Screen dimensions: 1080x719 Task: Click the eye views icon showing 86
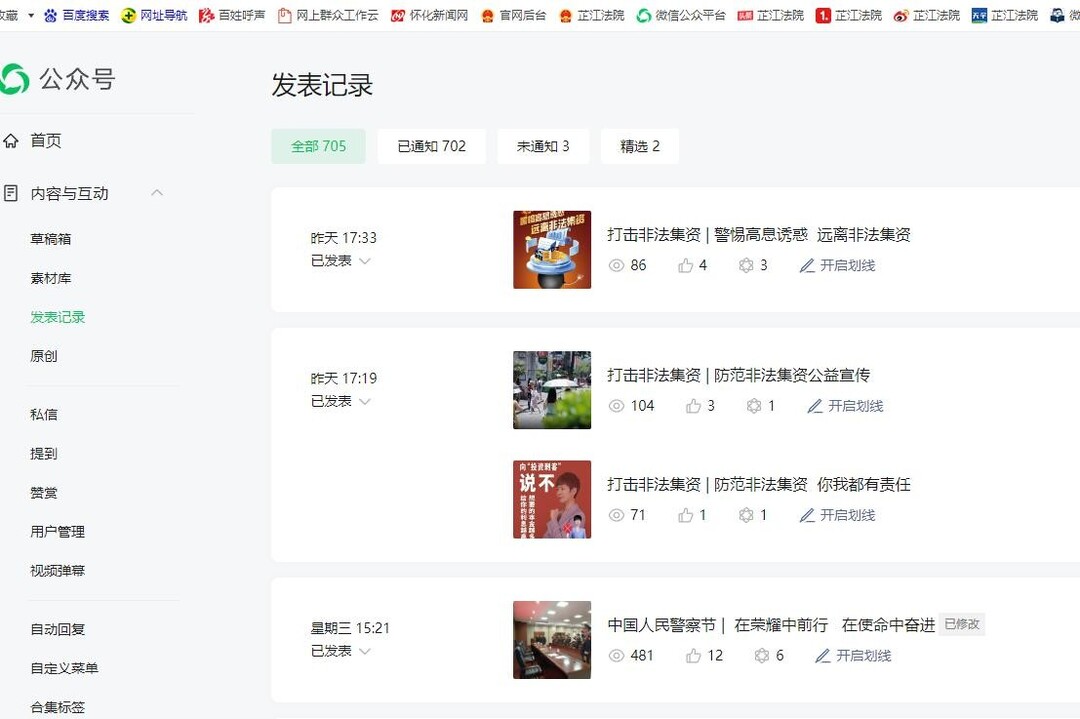(616, 266)
